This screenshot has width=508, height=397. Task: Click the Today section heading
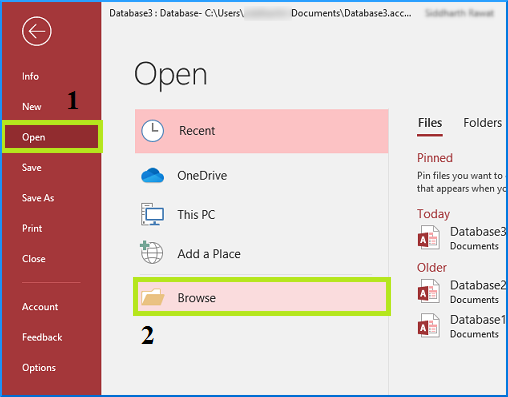point(433,214)
